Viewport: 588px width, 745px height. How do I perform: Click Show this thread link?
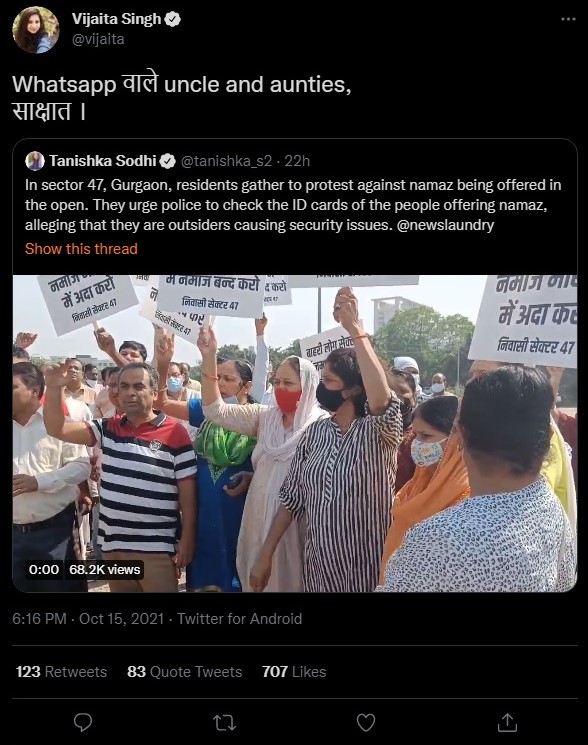pyautogui.click(x=81, y=248)
